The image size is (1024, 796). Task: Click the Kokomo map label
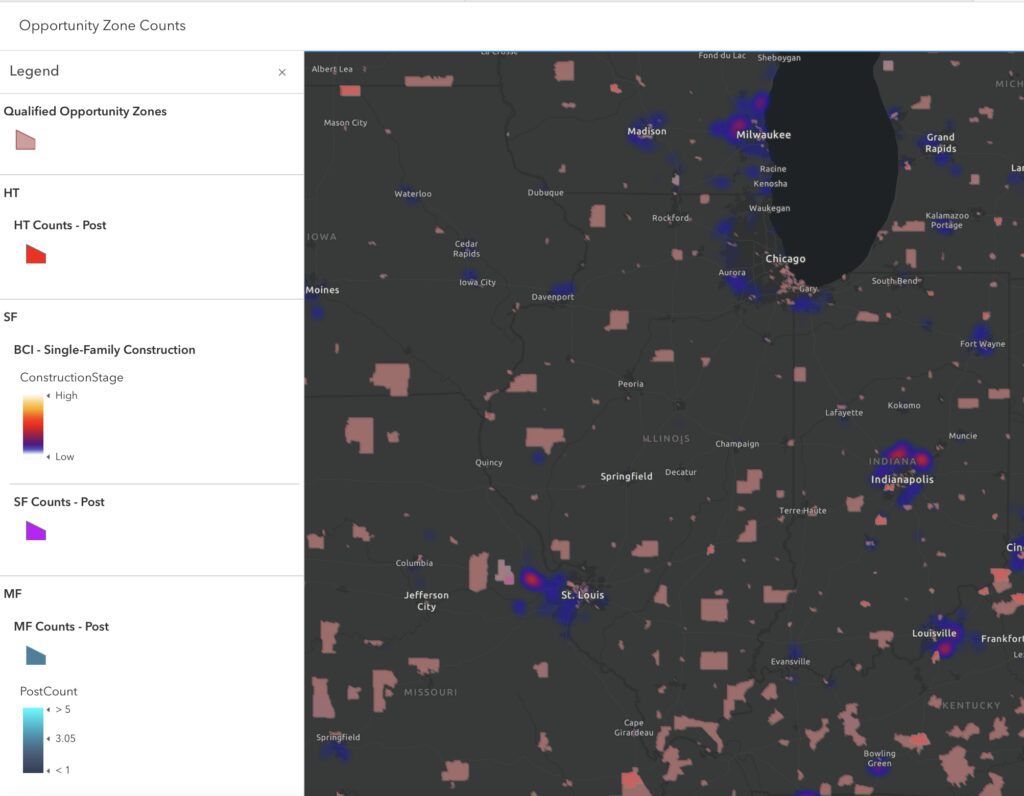click(904, 406)
